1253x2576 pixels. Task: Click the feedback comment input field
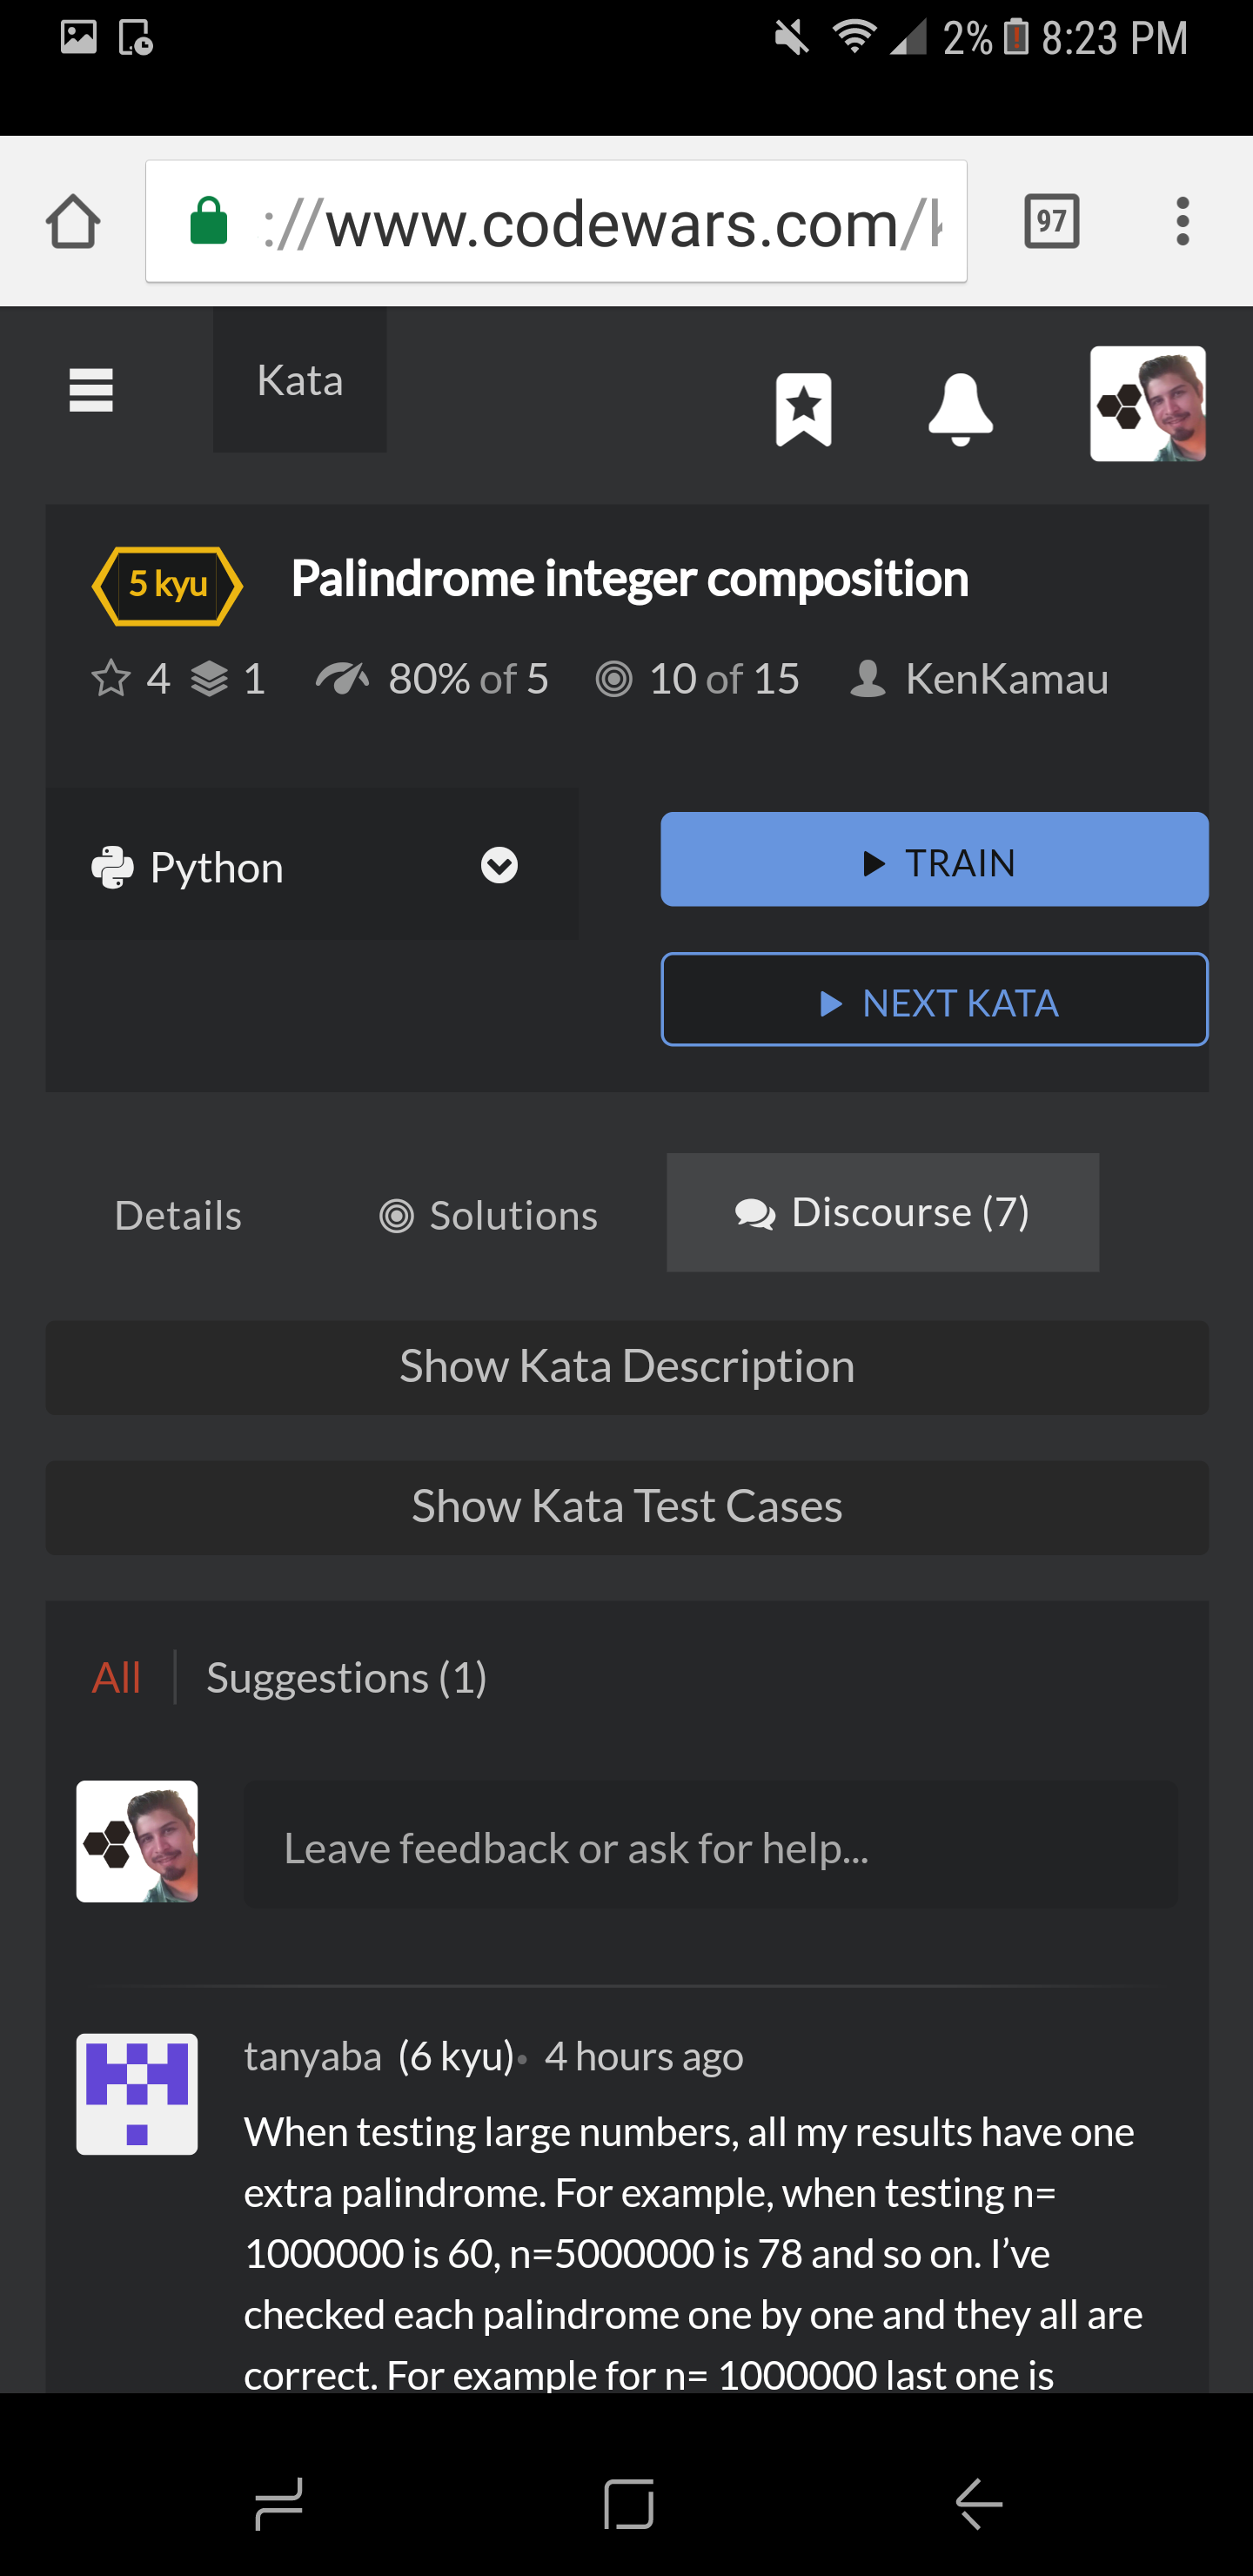pyautogui.click(x=711, y=1846)
